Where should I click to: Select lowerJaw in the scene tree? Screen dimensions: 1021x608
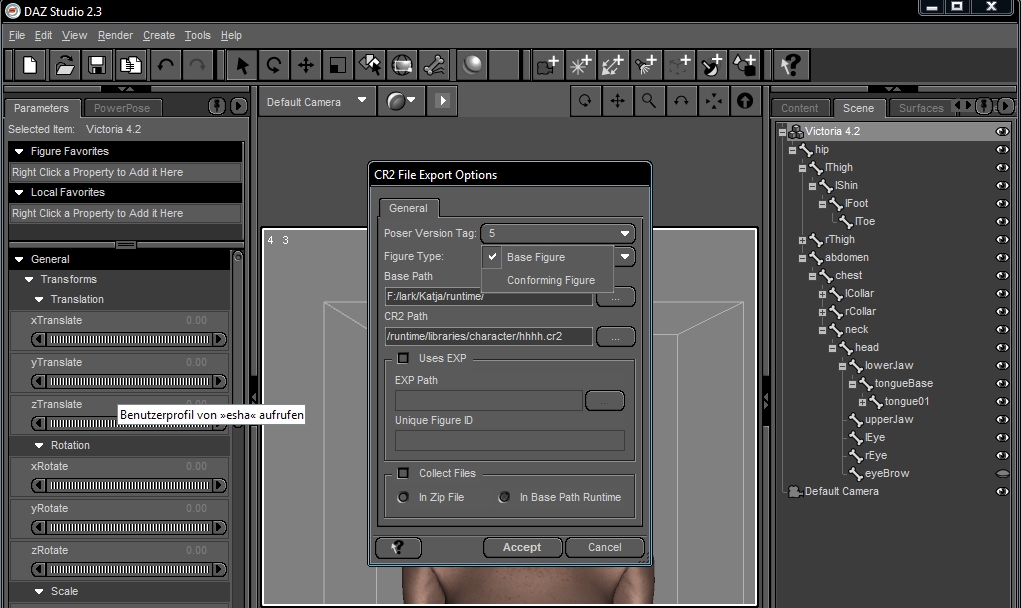[889, 366]
